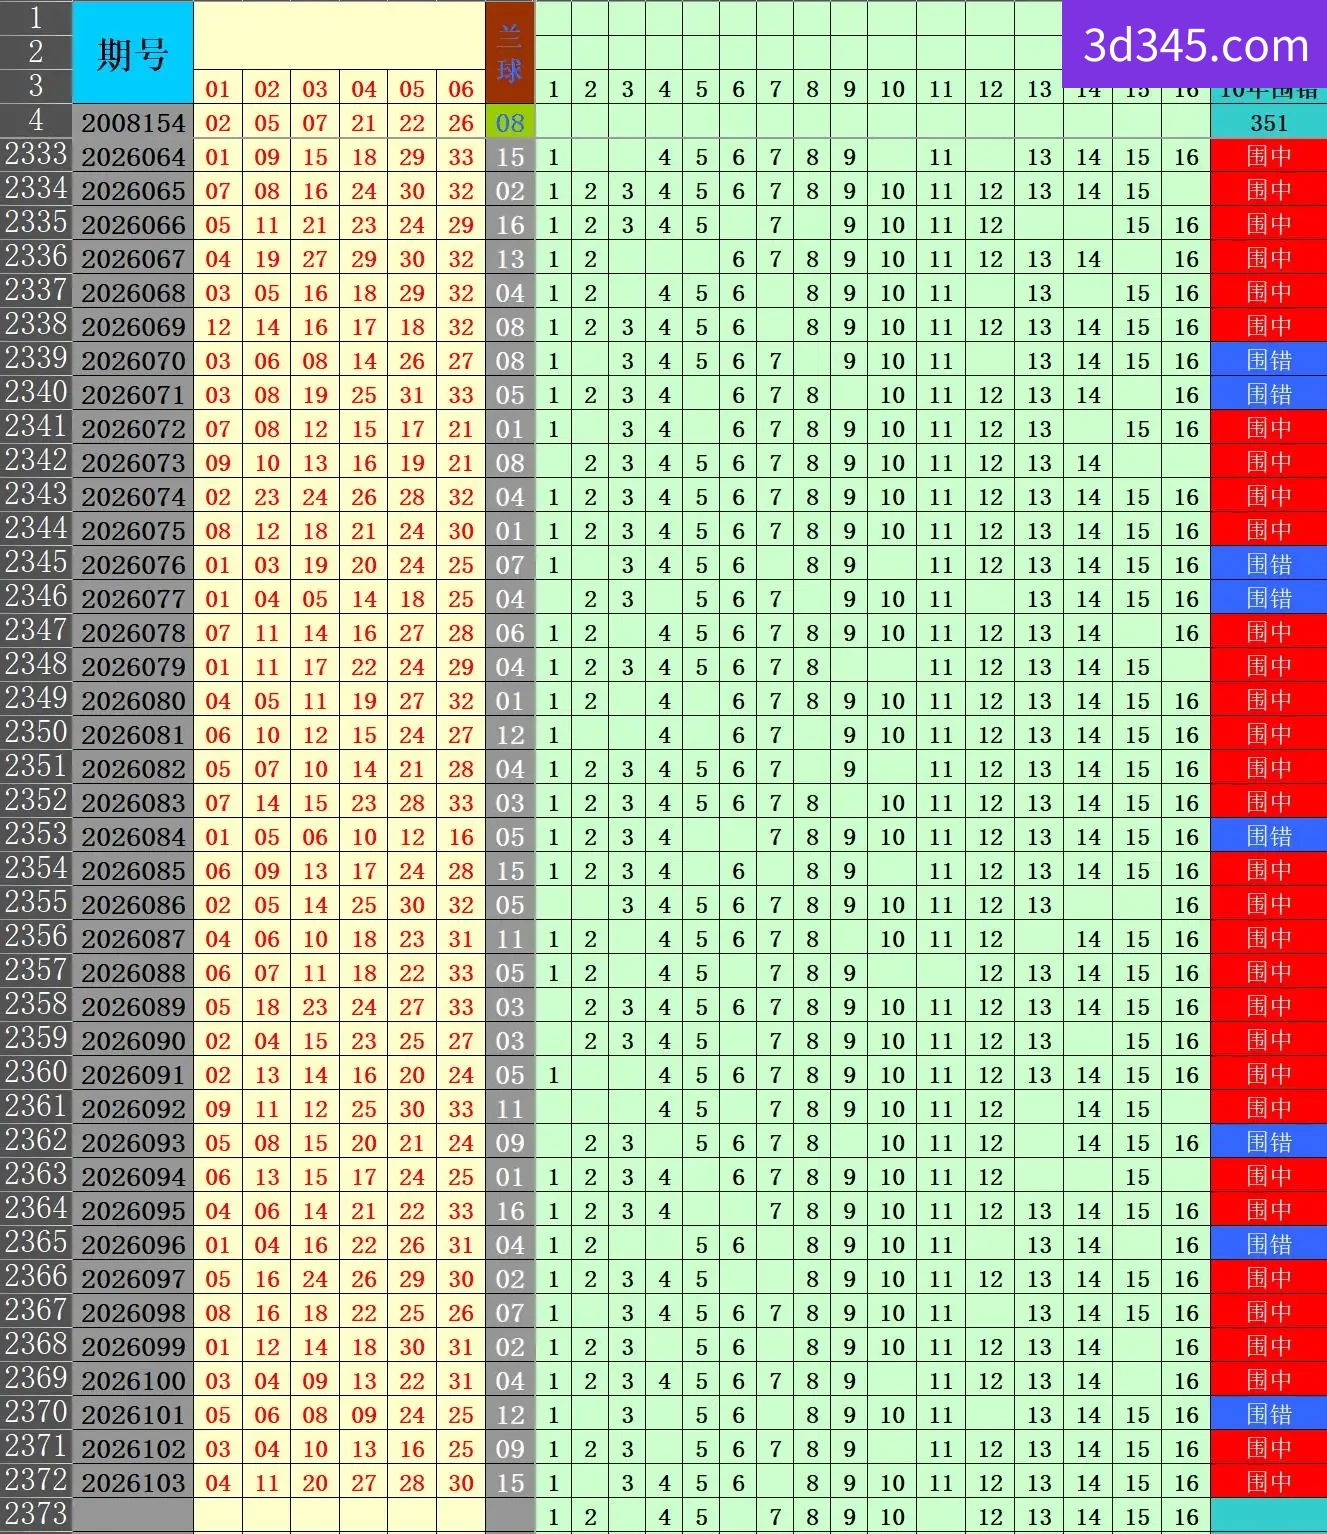The height and width of the screenshot is (1534, 1327).
Task: Open the 3d345.com watermark link
Action: coord(1195,45)
